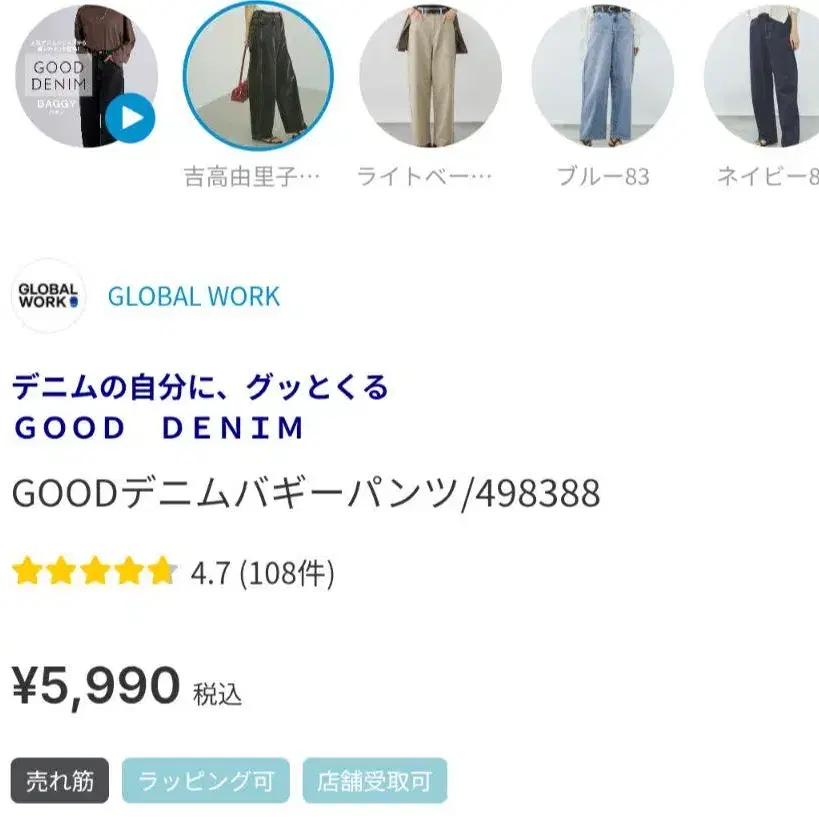The width and height of the screenshot is (819, 819).
Task: Click the ライトベー color label
Action: pos(424,177)
